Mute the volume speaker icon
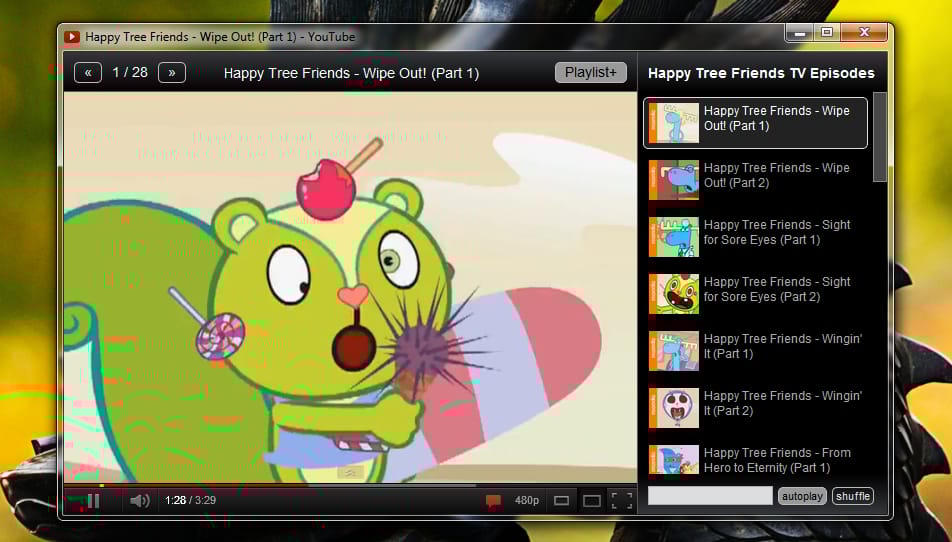Screen dimensions: 952x542 tap(140, 501)
